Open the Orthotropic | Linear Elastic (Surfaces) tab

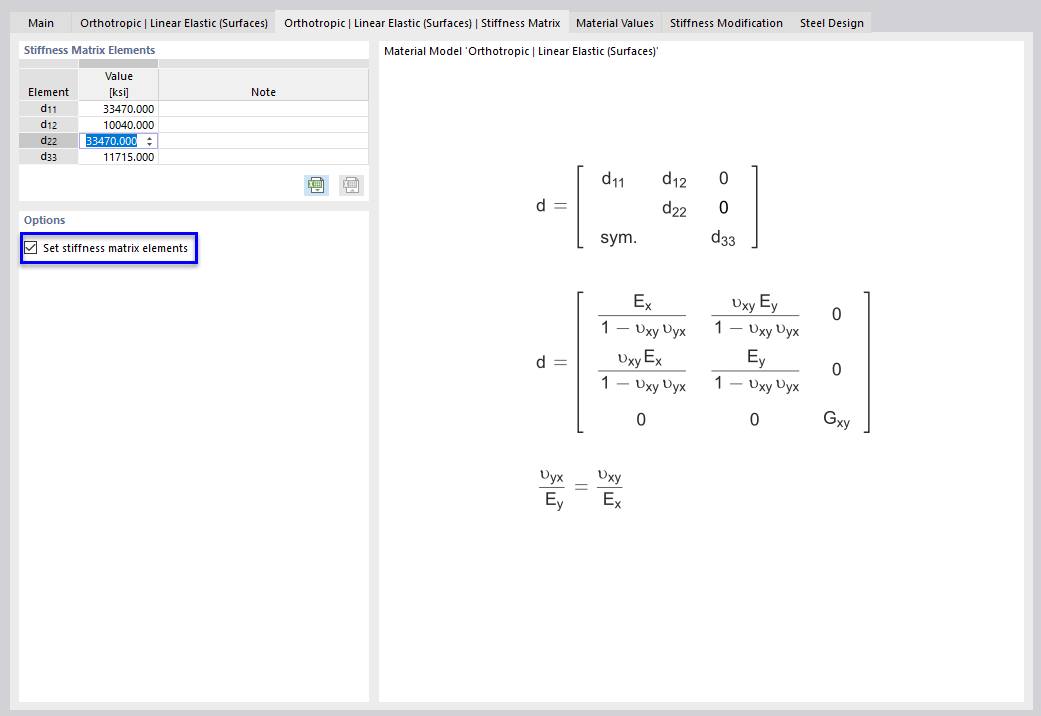click(x=174, y=21)
